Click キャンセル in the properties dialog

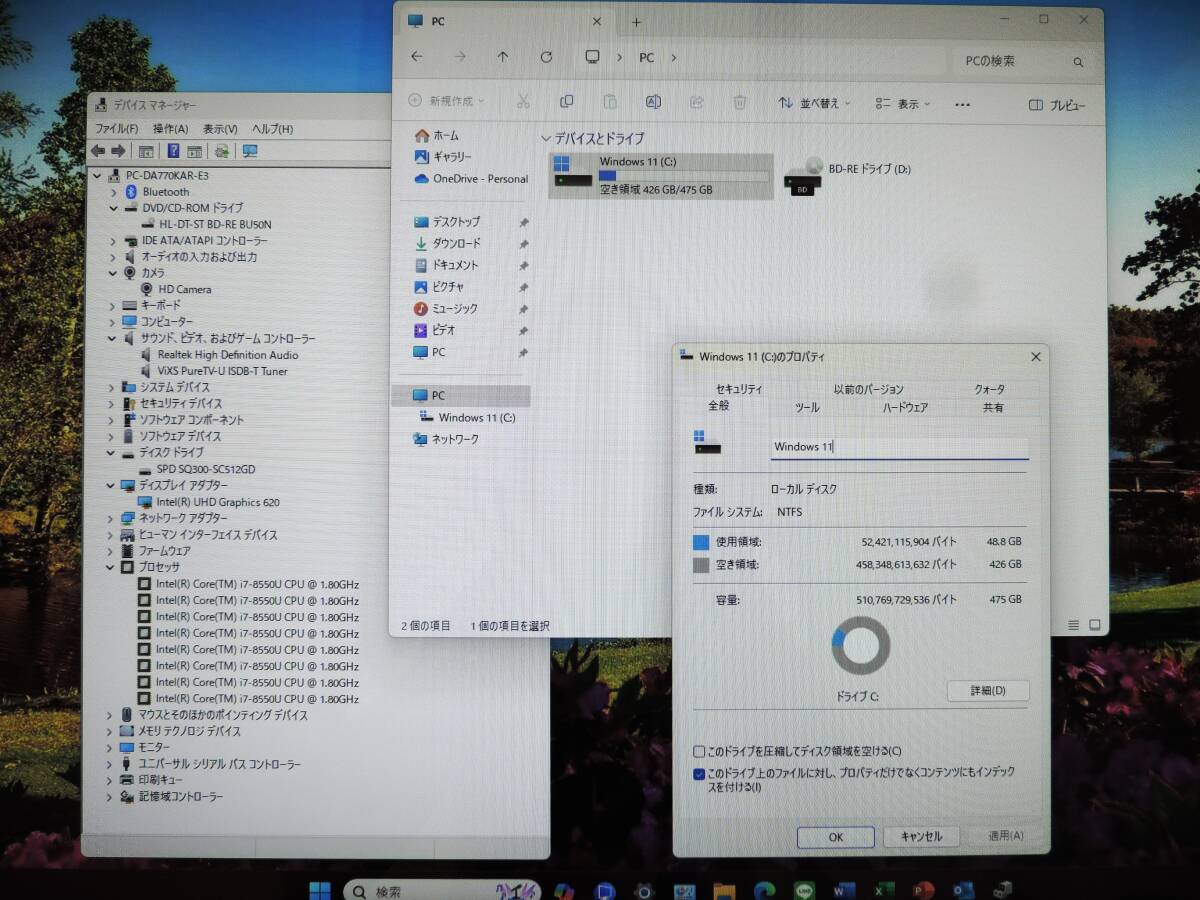pos(921,837)
